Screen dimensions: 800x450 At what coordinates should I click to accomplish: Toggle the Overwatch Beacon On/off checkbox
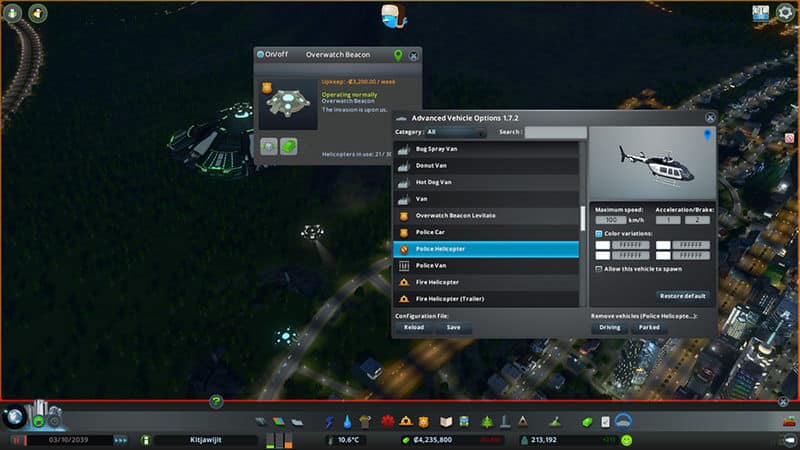click(x=261, y=54)
